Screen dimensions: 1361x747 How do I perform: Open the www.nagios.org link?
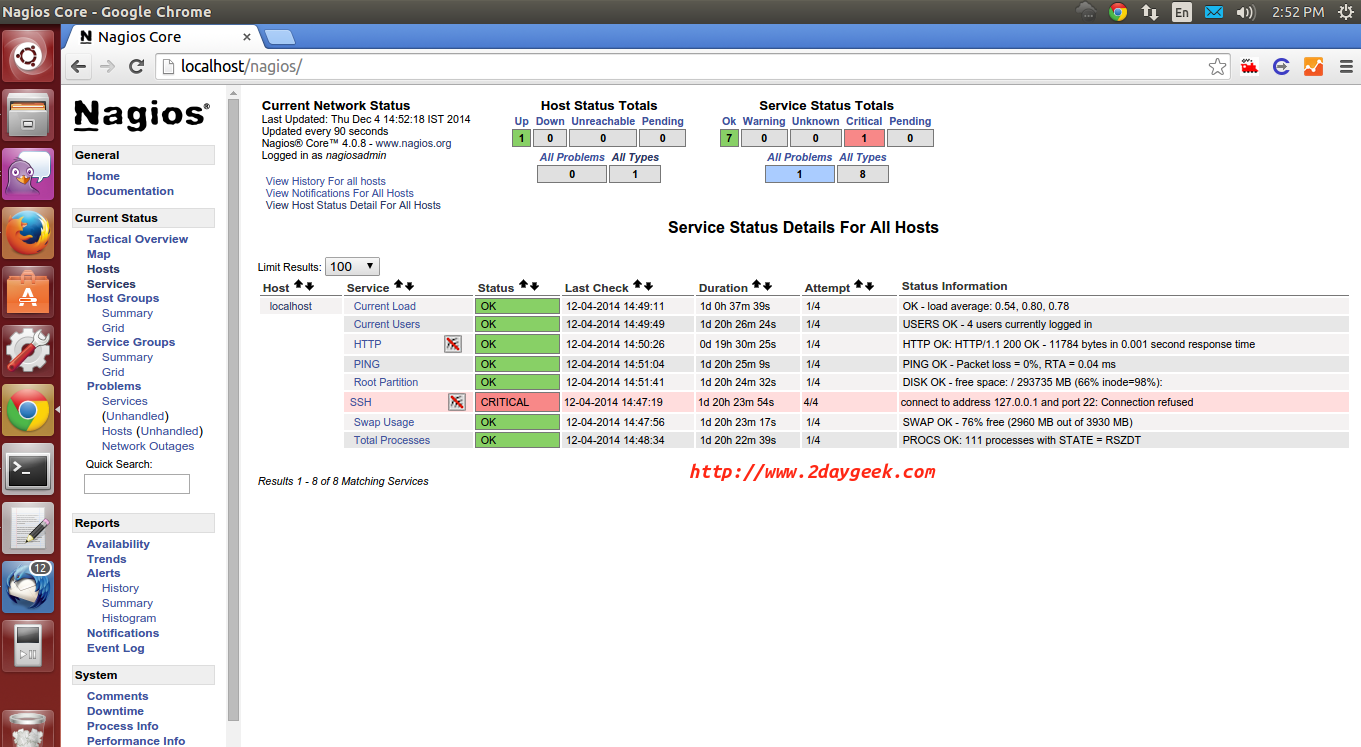coord(413,143)
